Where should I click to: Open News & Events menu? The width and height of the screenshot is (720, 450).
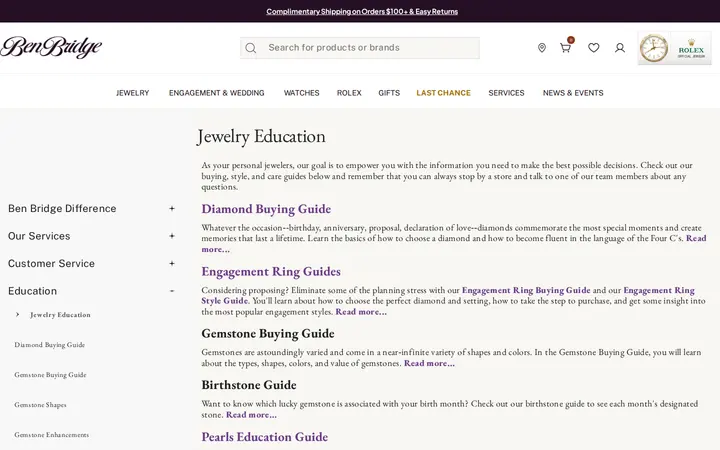573,93
